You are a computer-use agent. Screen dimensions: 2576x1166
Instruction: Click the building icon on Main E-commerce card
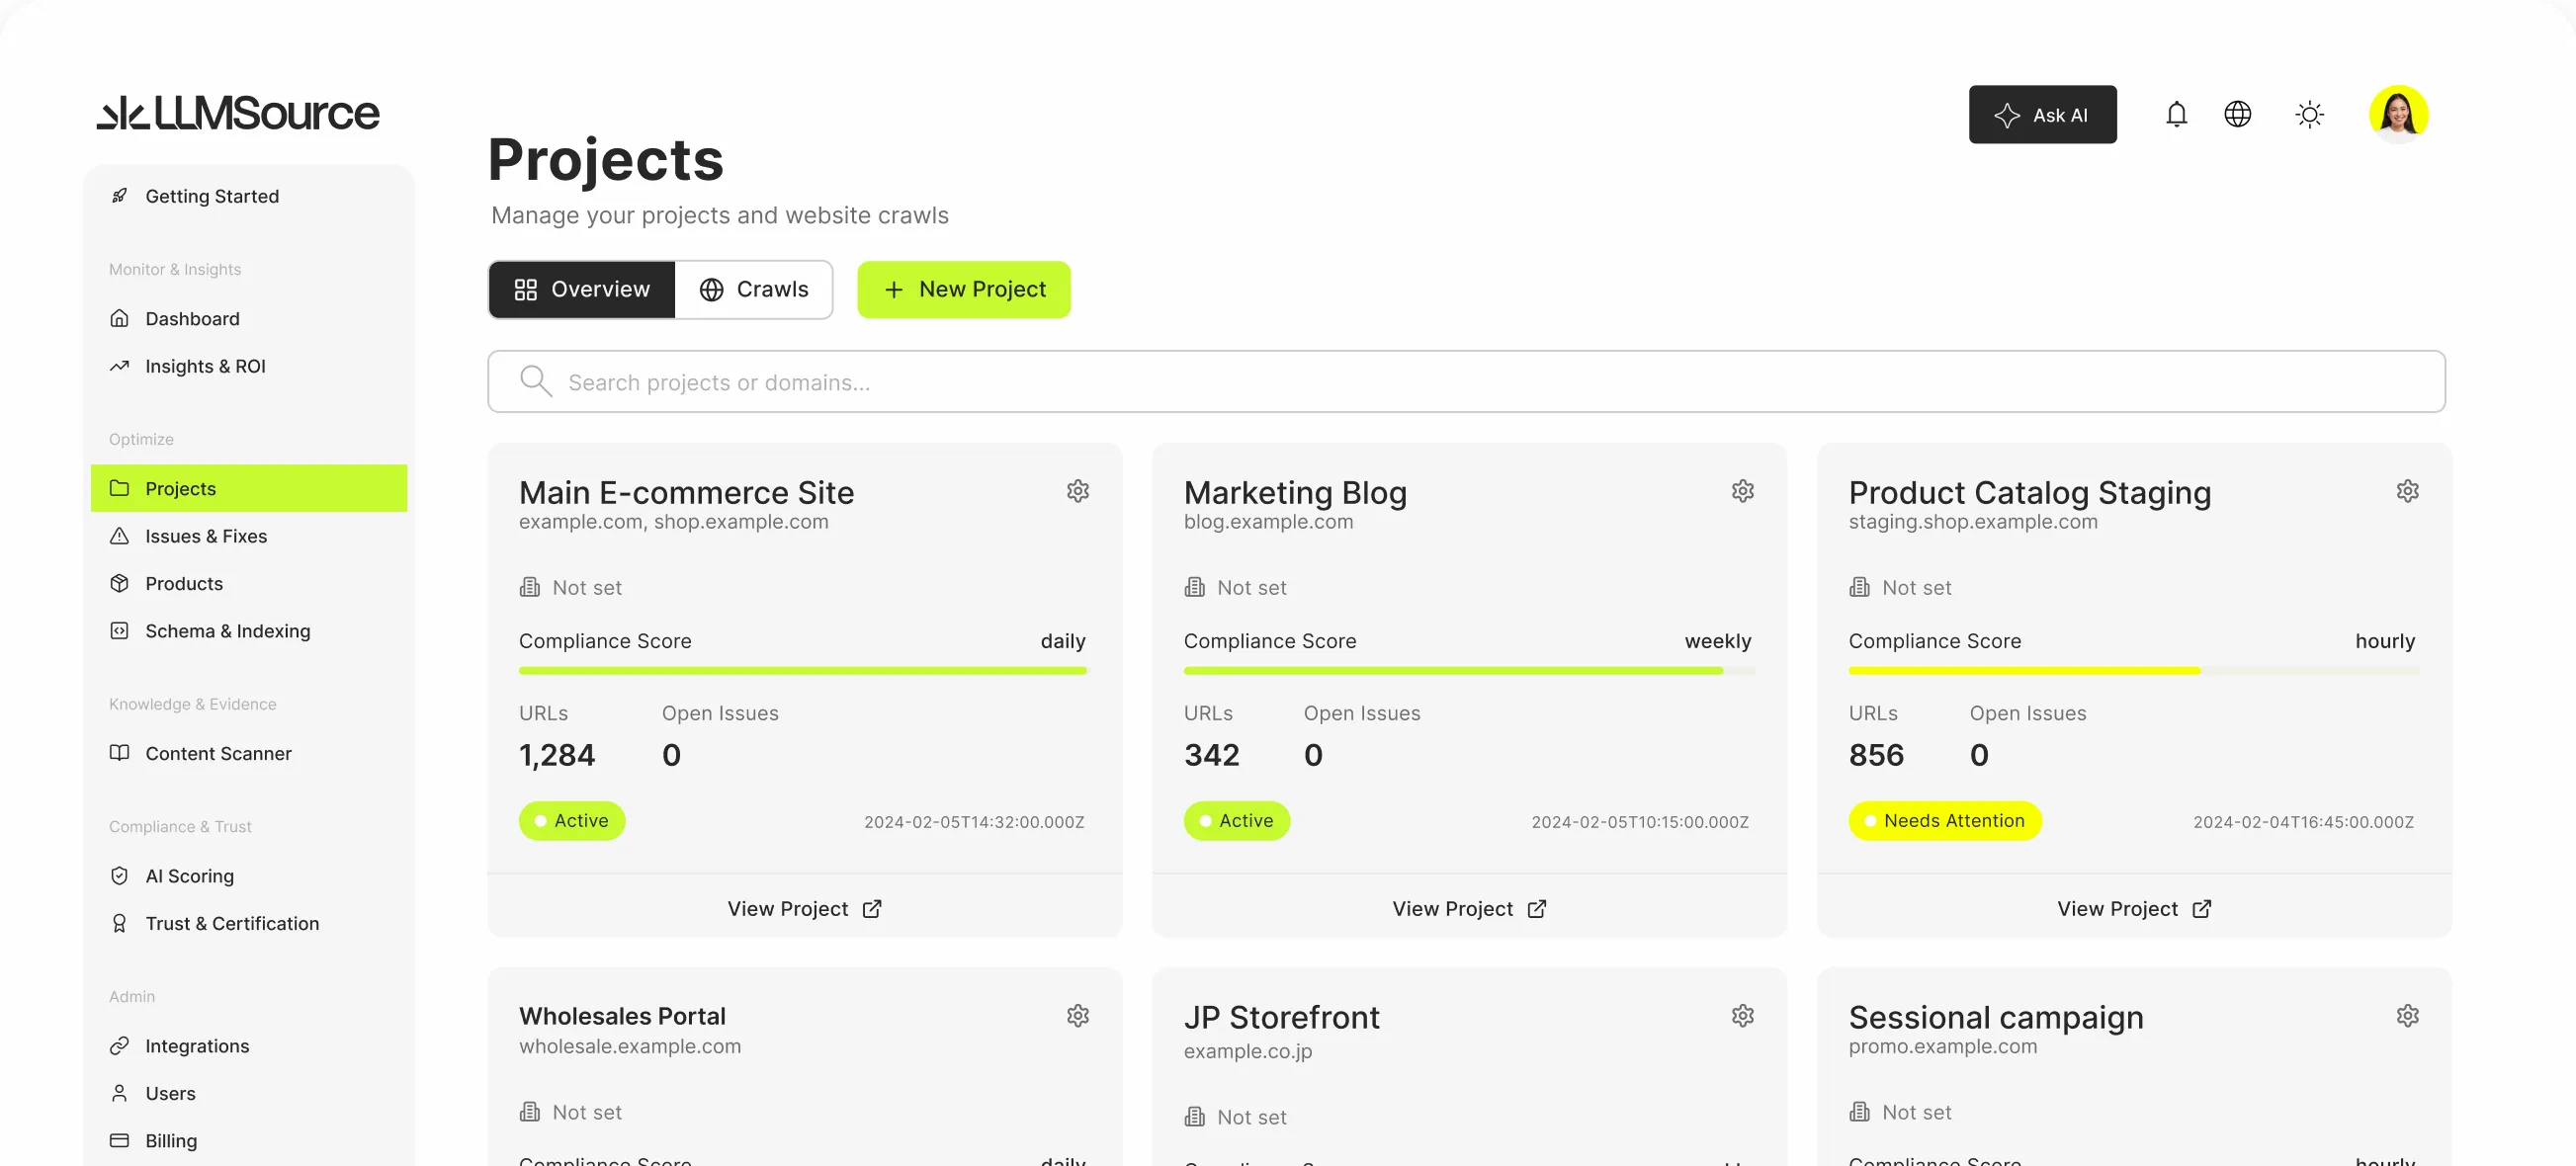coord(529,587)
